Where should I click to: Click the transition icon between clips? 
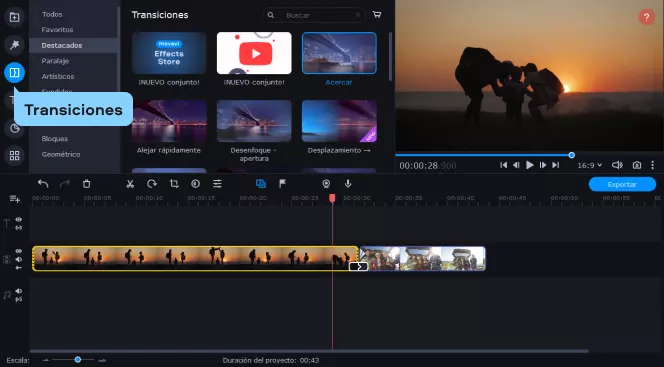358,266
